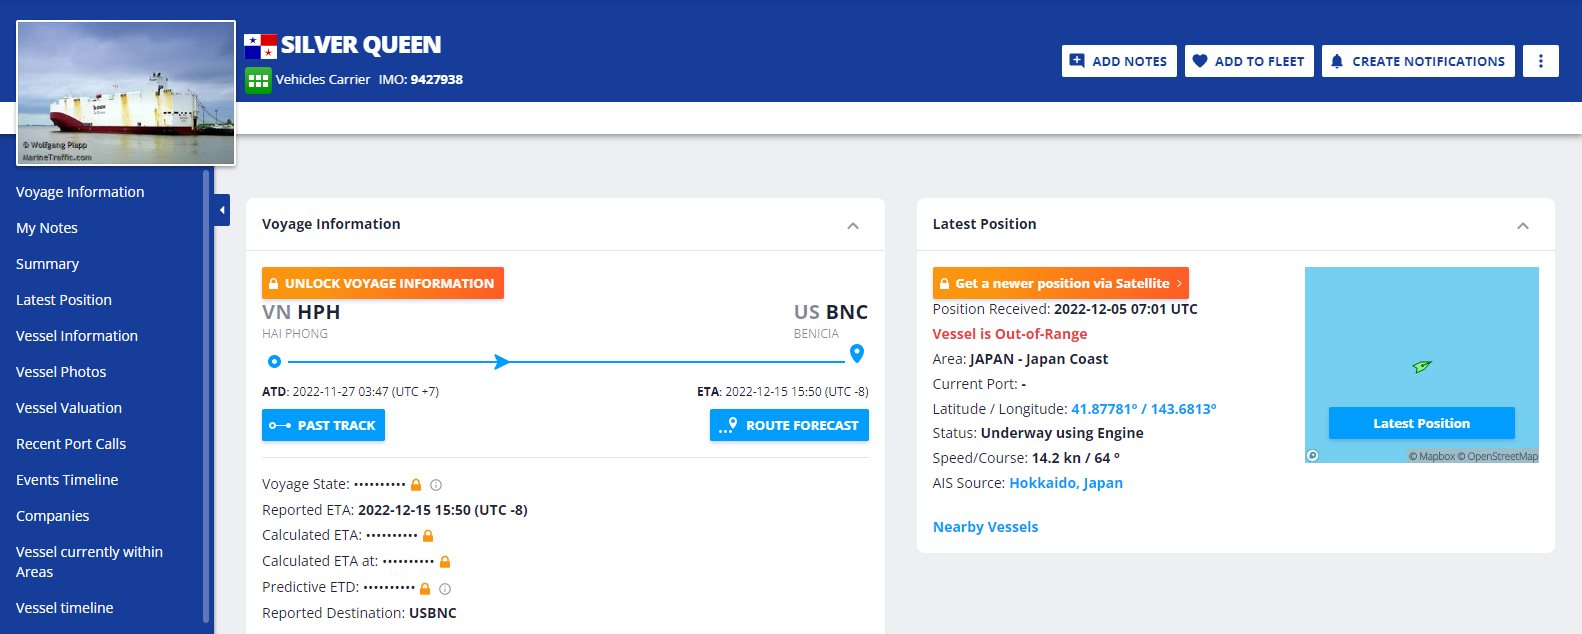The image size is (1582, 634).
Task: Click the Predictive ETD info icon
Action: [x=445, y=589]
